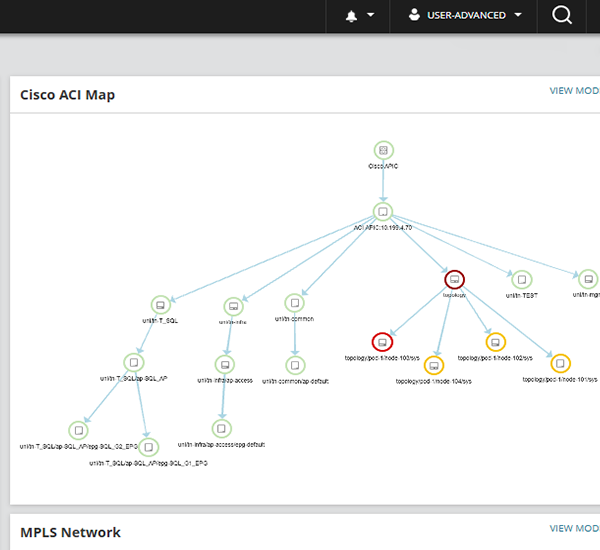Click the 'topology/pod-1/node-104/sys' label
The height and width of the screenshot is (550, 600).
point(434,382)
